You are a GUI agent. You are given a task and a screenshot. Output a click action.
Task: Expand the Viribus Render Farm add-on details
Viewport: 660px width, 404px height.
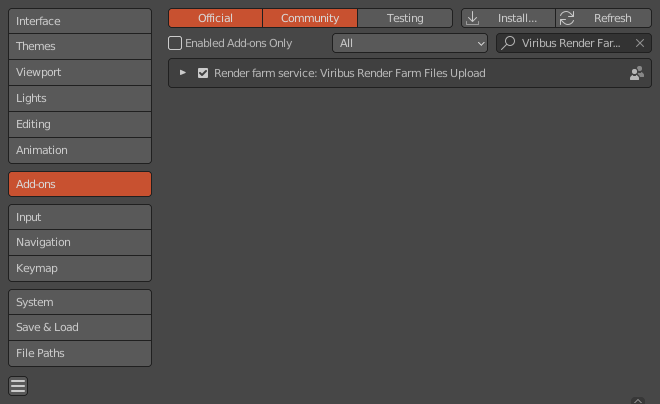183,73
